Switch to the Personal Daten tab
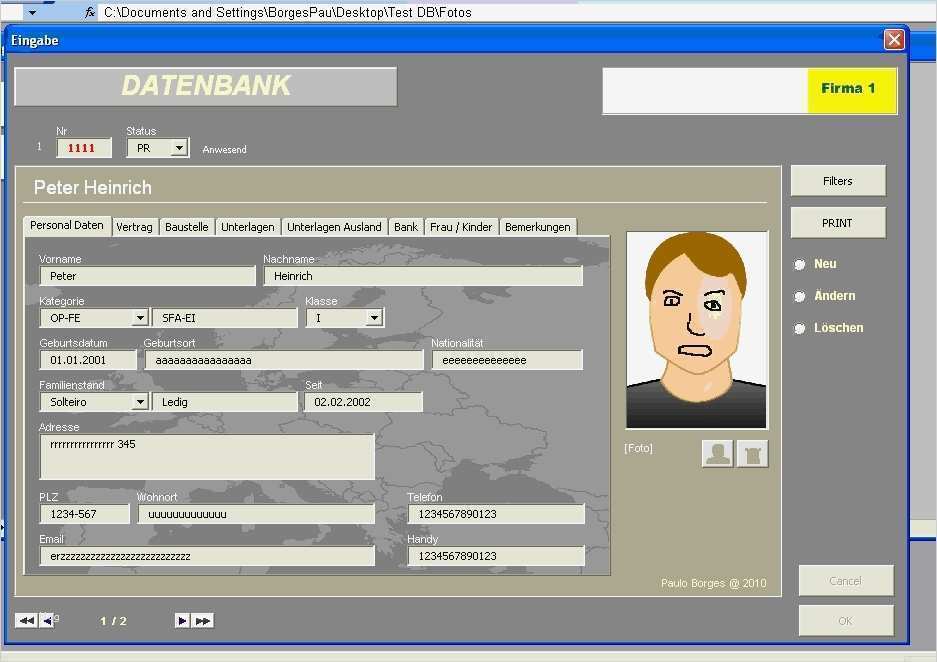 (x=67, y=225)
